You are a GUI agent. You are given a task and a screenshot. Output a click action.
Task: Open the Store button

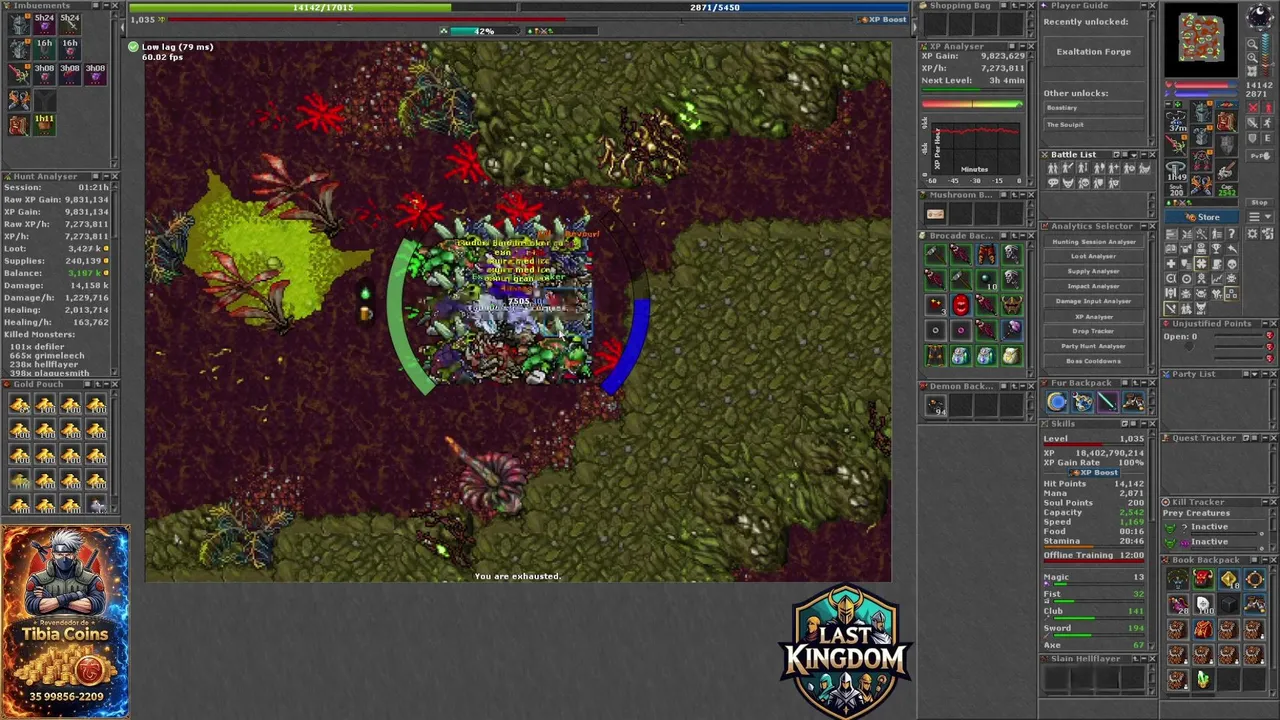pos(1202,217)
